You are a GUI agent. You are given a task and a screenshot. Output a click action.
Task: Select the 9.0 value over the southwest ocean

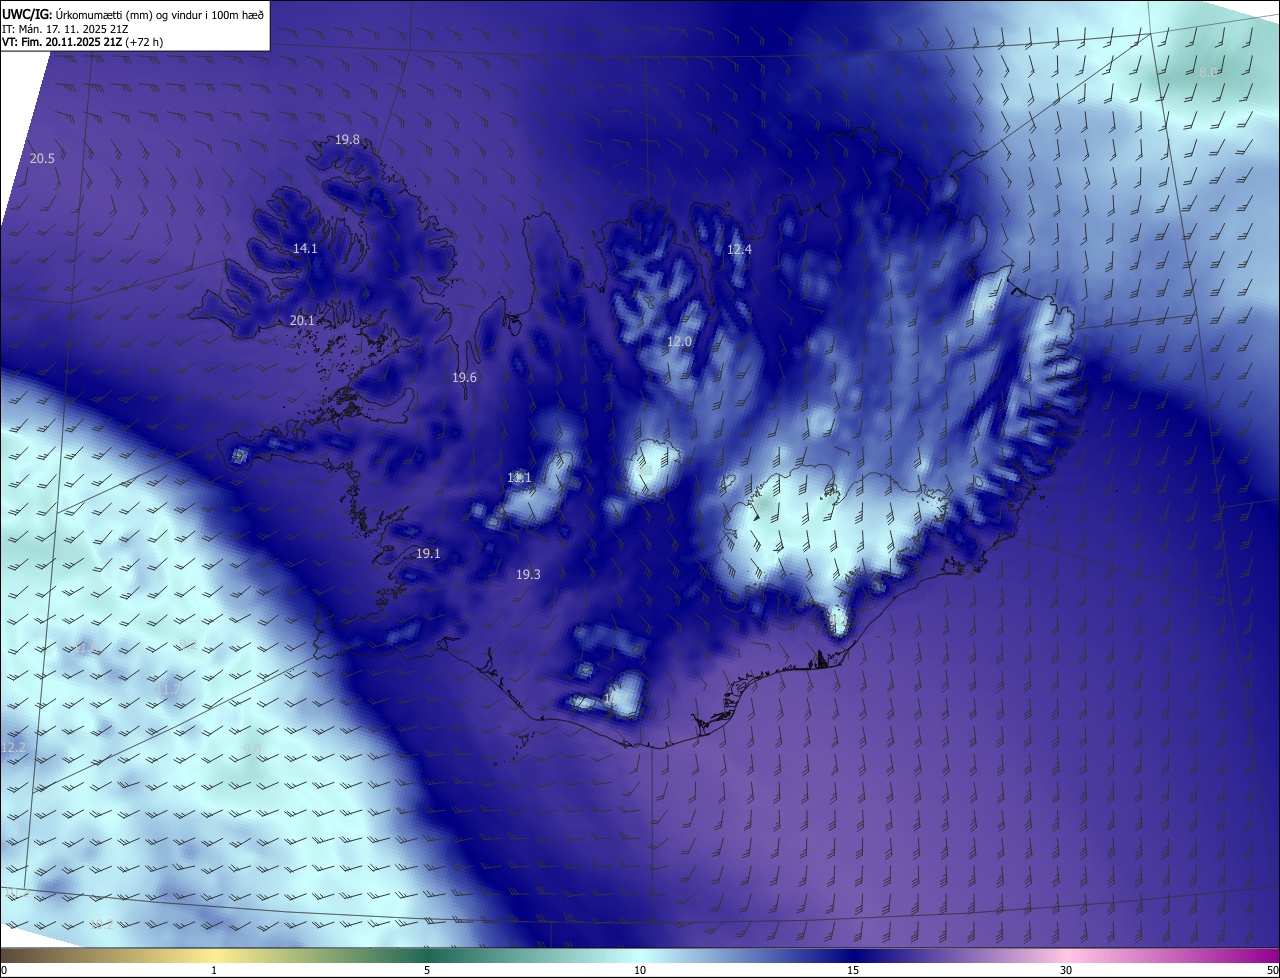pyautogui.click(x=252, y=748)
